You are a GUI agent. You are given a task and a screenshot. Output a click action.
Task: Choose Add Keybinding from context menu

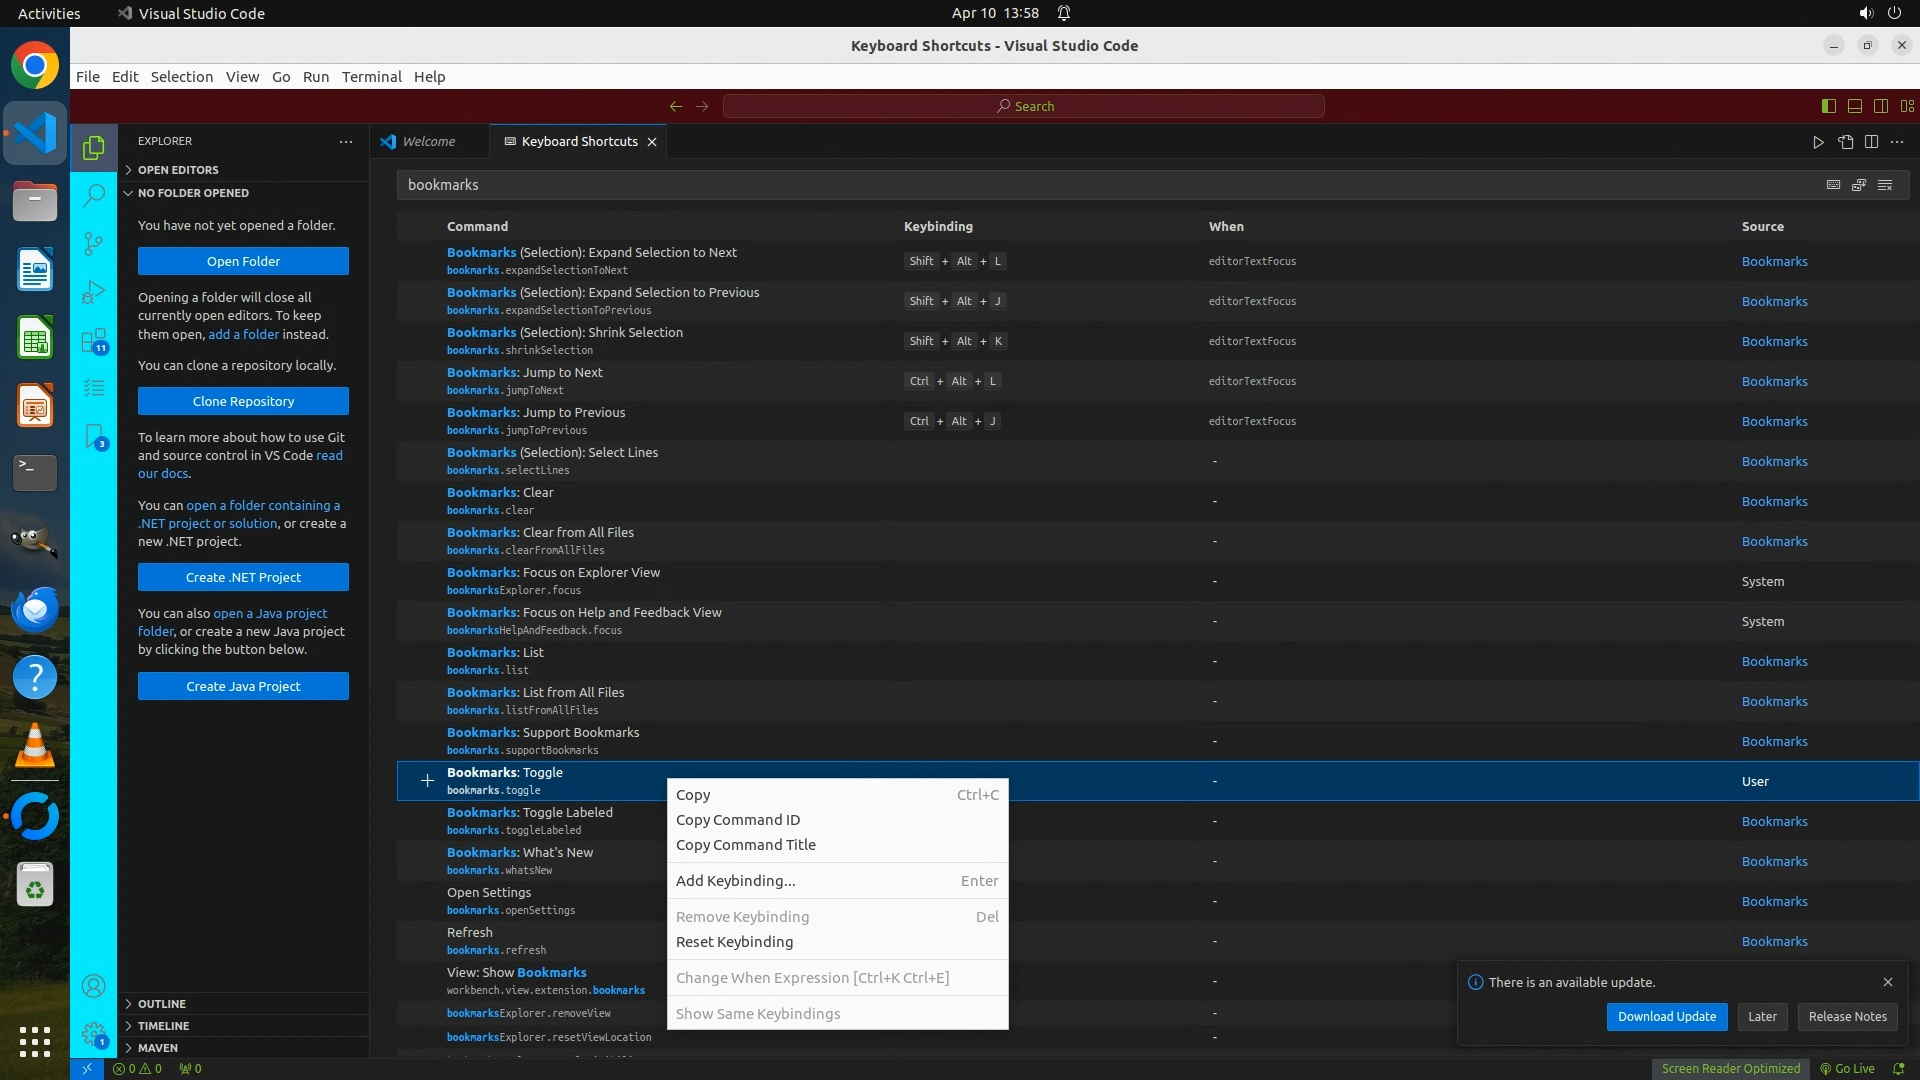736,881
